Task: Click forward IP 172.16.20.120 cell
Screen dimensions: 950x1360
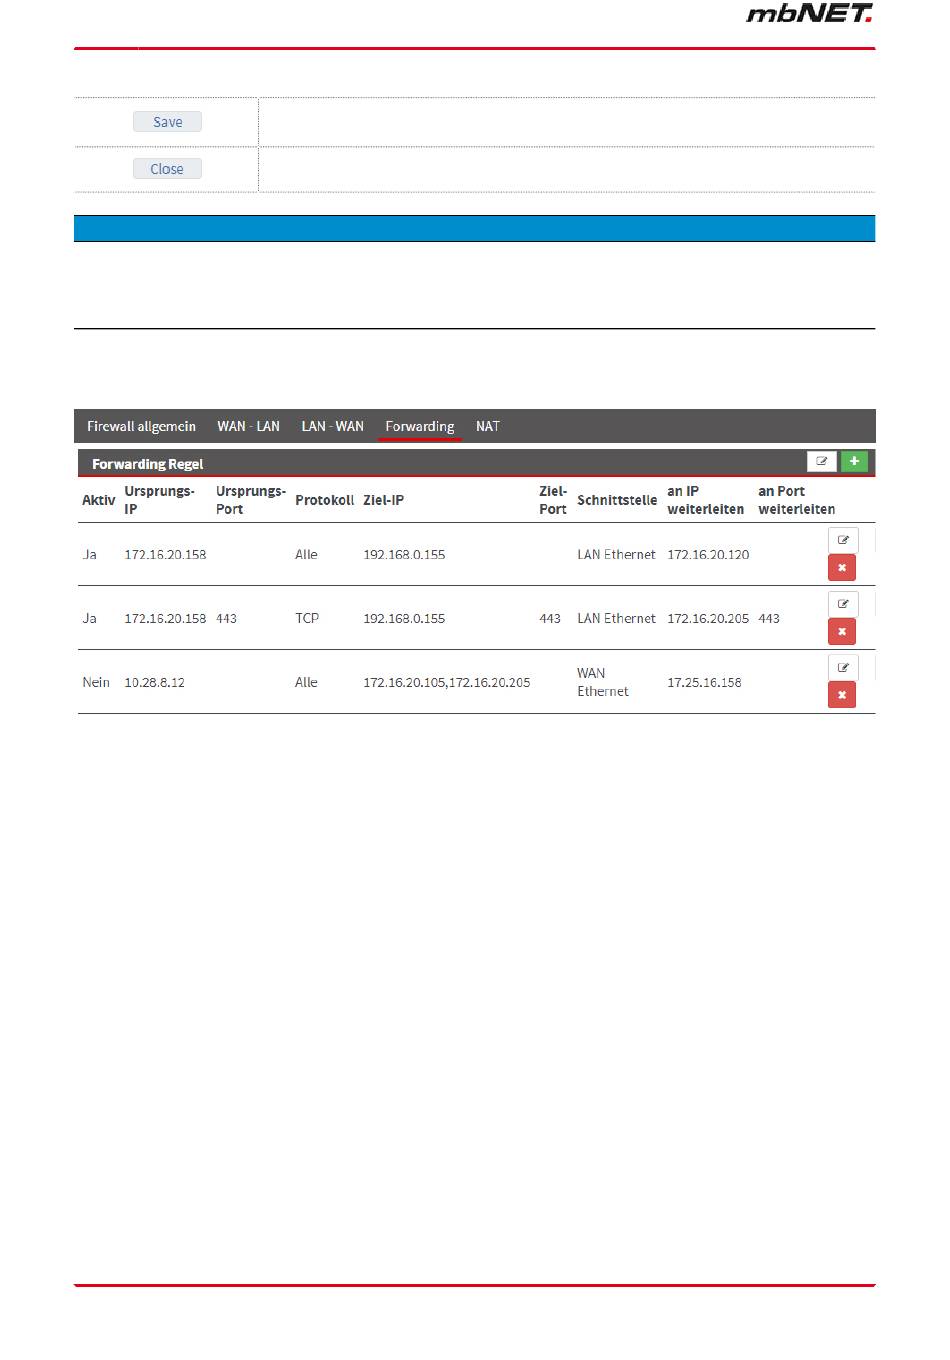Action: (x=708, y=554)
